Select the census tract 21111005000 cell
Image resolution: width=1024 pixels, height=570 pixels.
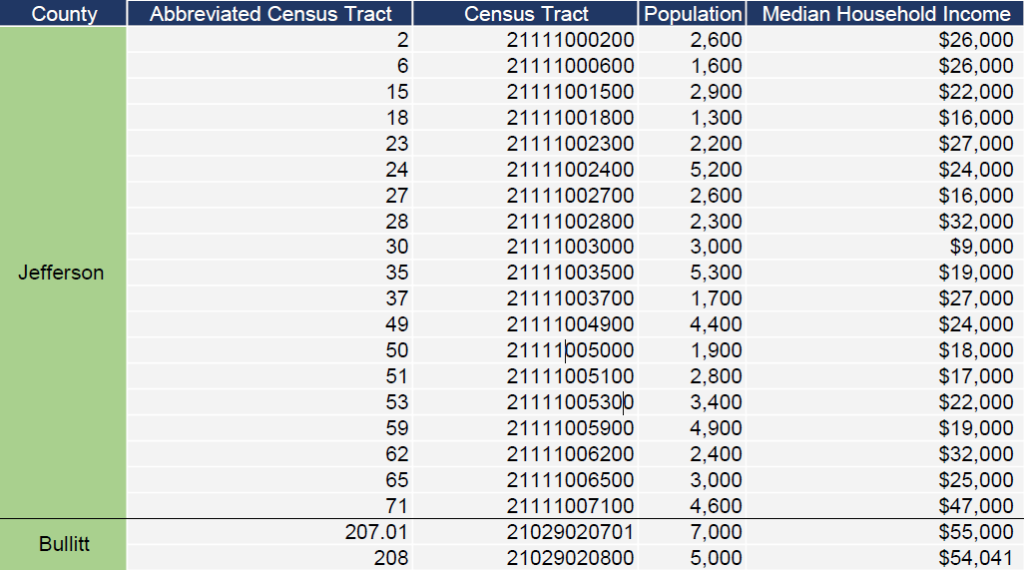tap(570, 350)
